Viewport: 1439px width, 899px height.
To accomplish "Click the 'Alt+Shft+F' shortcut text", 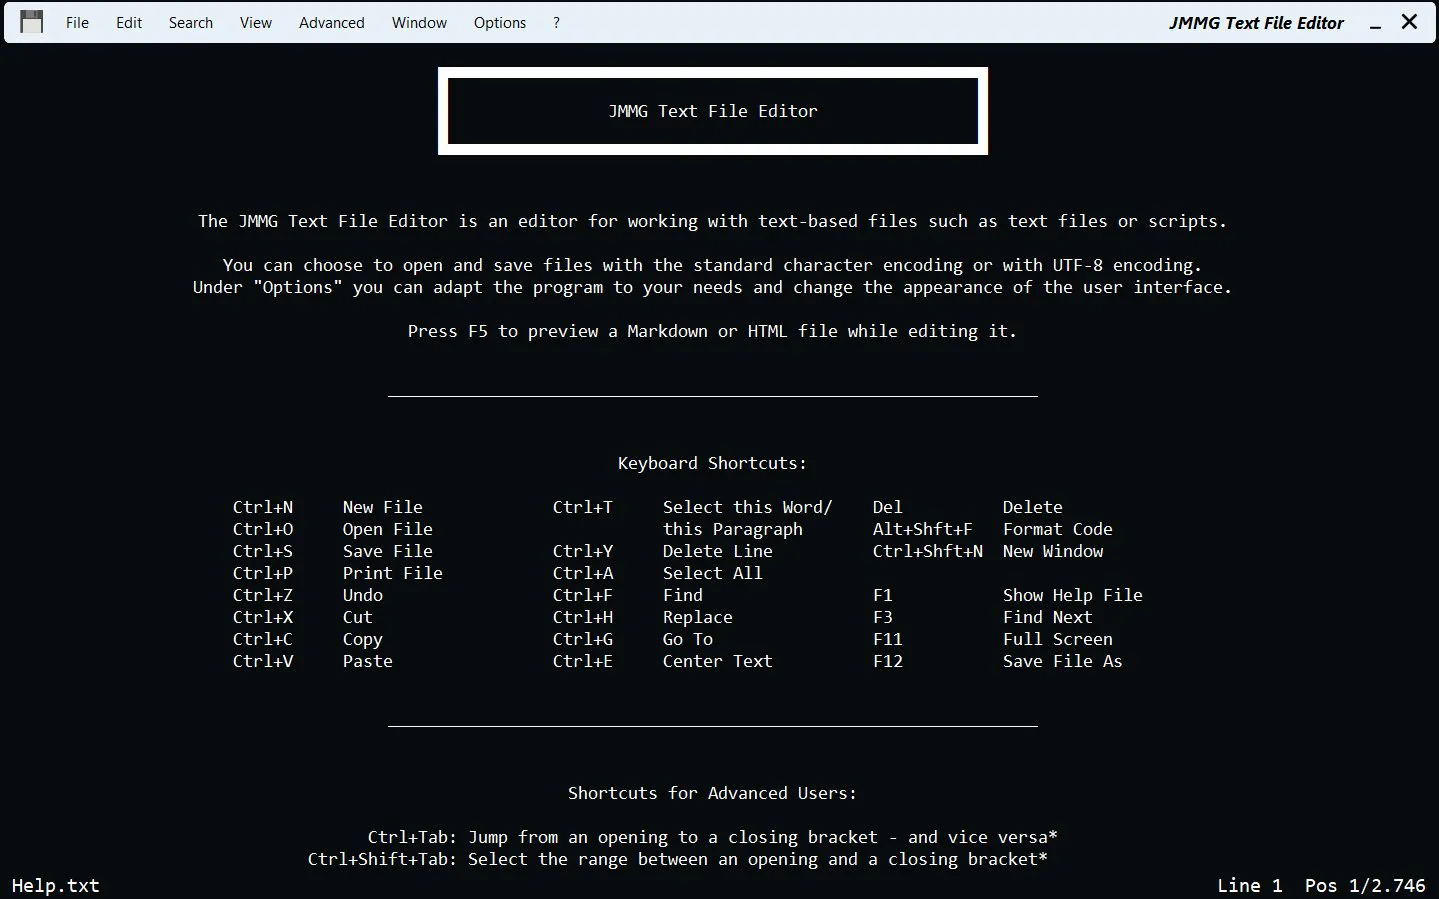I will click(x=923, y=529).
